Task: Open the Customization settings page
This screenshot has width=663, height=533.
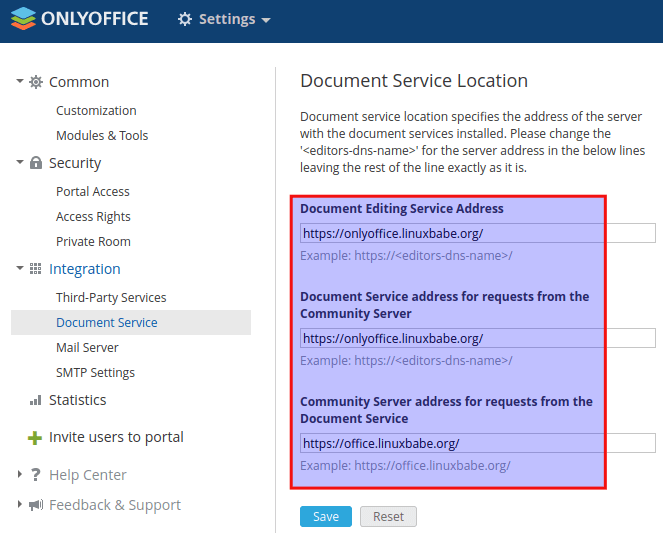Action: [x=96, y=111]
